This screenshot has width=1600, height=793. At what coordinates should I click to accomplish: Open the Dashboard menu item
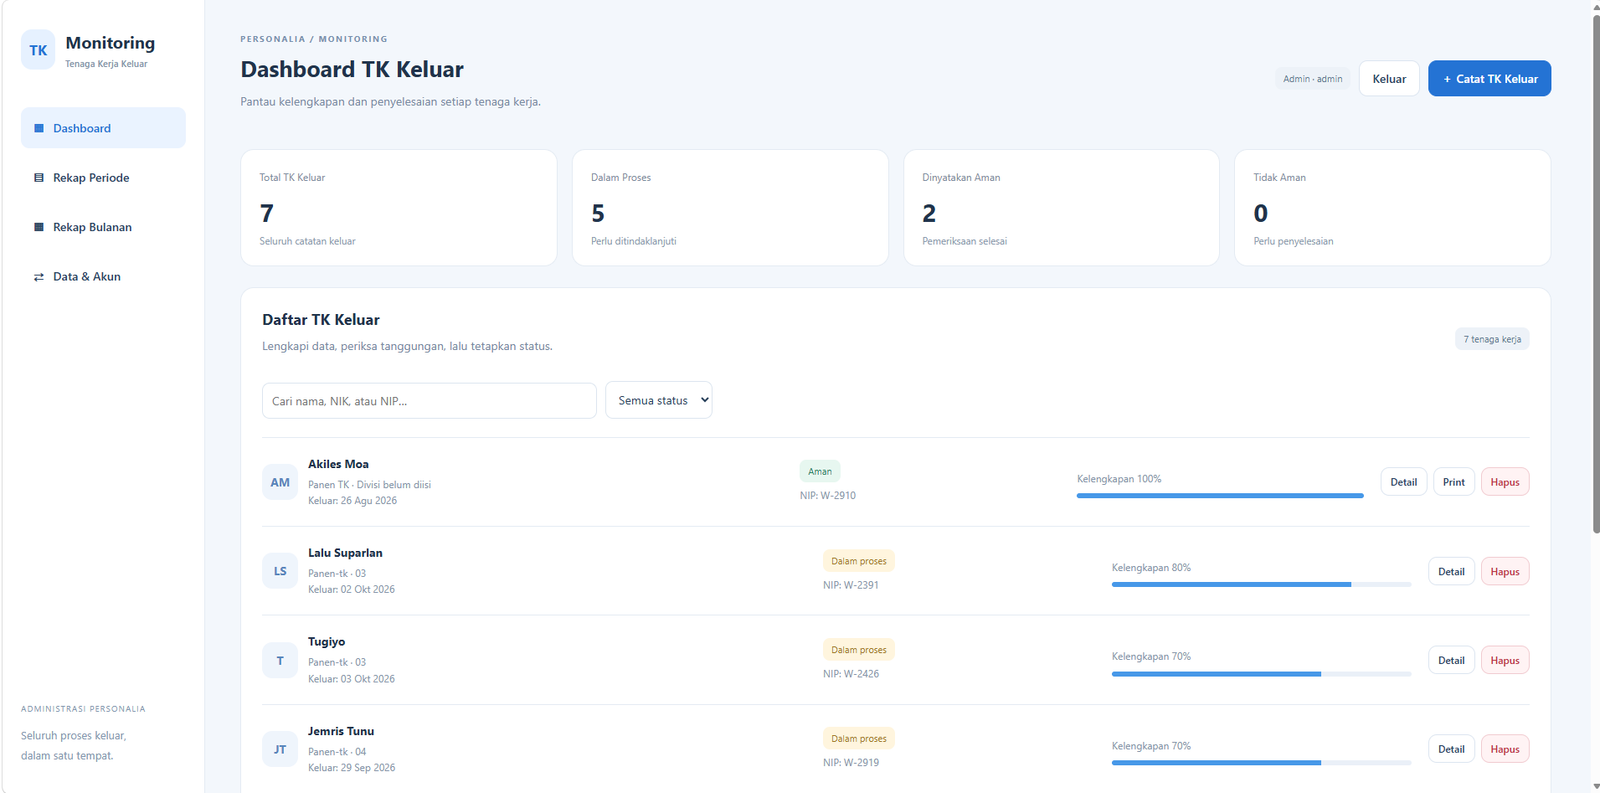[103, 128]
